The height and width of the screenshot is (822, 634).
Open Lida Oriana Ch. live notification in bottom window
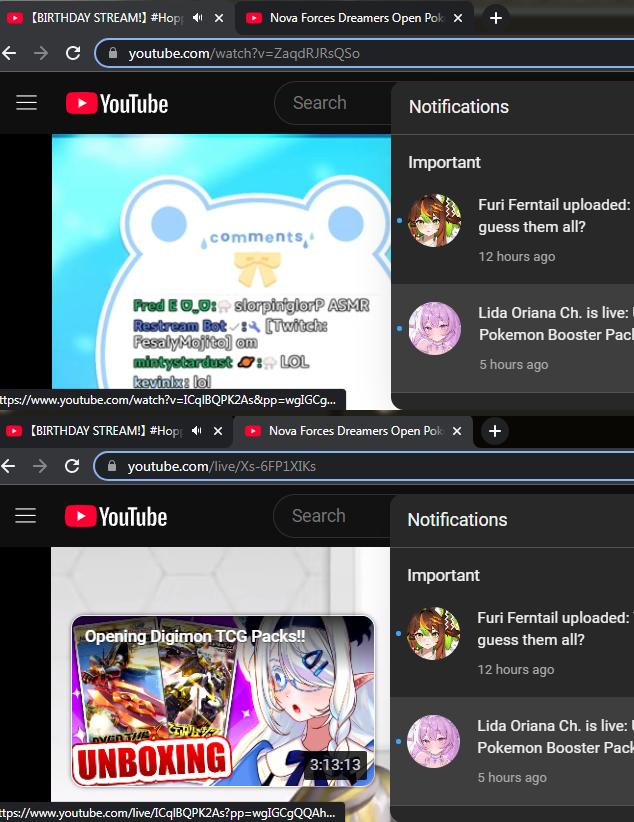[512, 751]
